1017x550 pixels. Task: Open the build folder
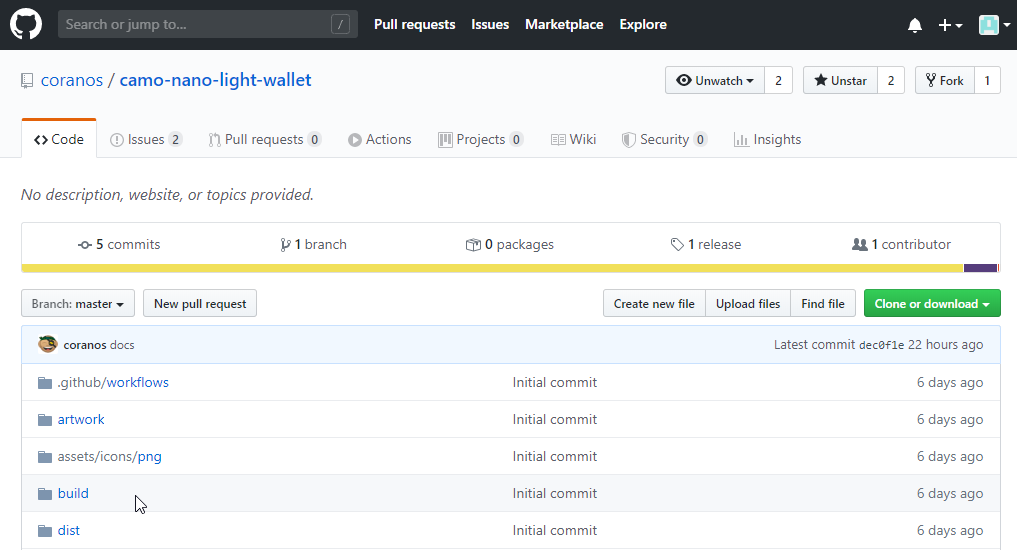(x=73, y=494)
